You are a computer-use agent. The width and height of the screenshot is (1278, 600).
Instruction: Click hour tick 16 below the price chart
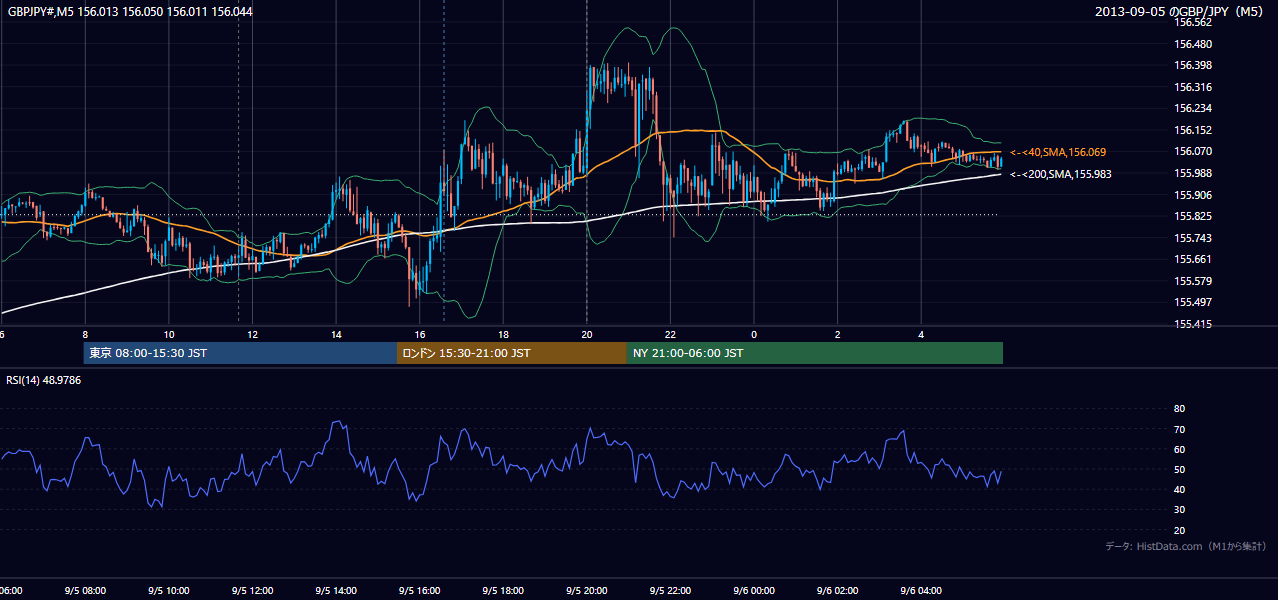420,334
